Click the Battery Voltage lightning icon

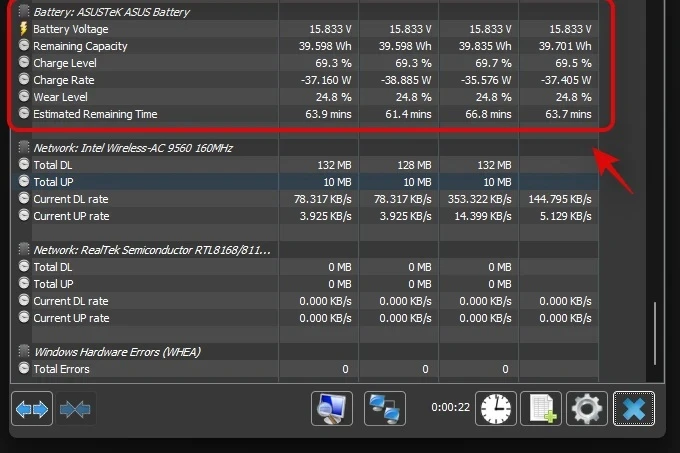point(24,30)
